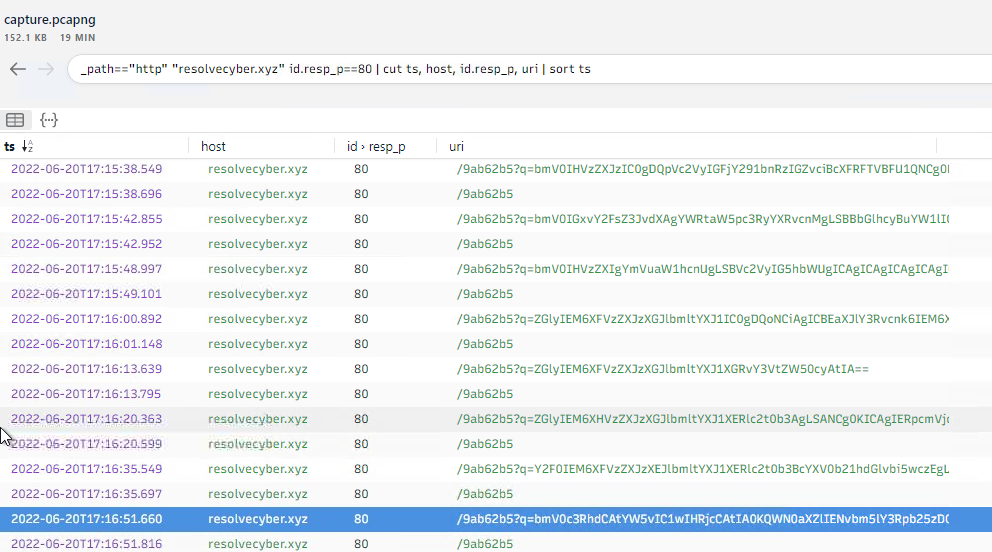This screenshot has width=992, height=552.
Task: Switch to table view icon
Action: pos(15,120)
